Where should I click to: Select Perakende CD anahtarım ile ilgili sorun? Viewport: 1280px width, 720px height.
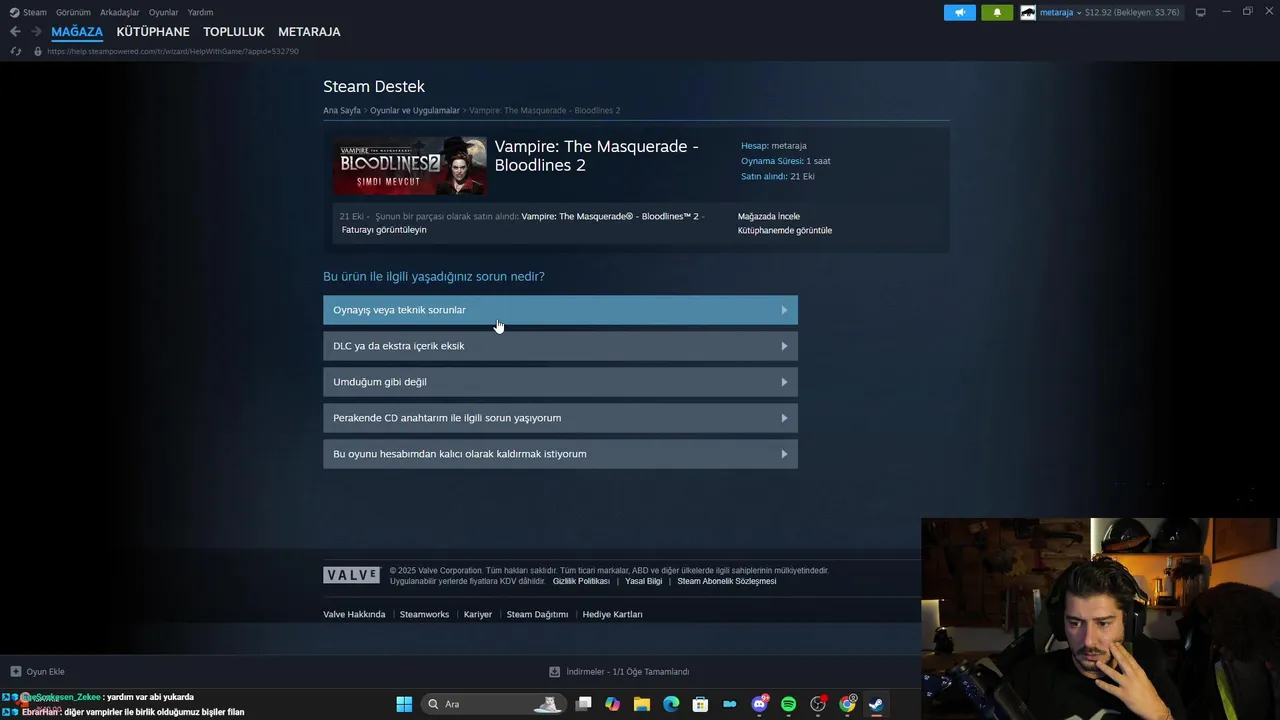(x=560, y=418)
